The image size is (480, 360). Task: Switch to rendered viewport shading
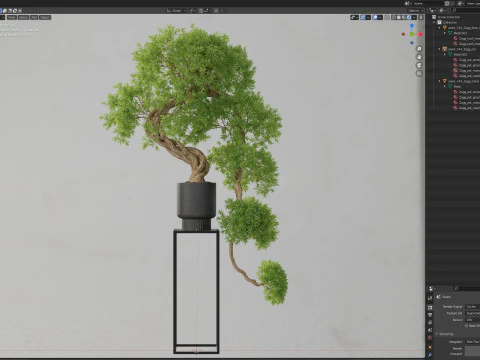409,17
